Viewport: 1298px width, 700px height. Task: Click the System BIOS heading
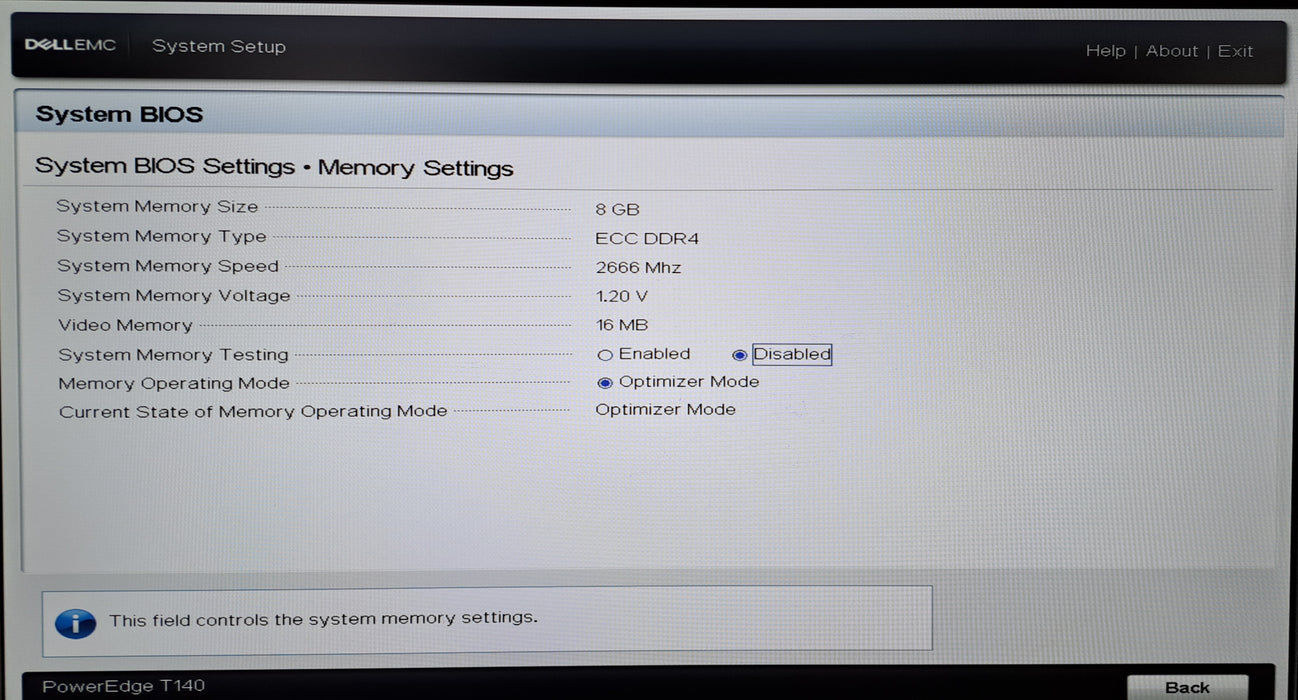[x=119, y=114]
